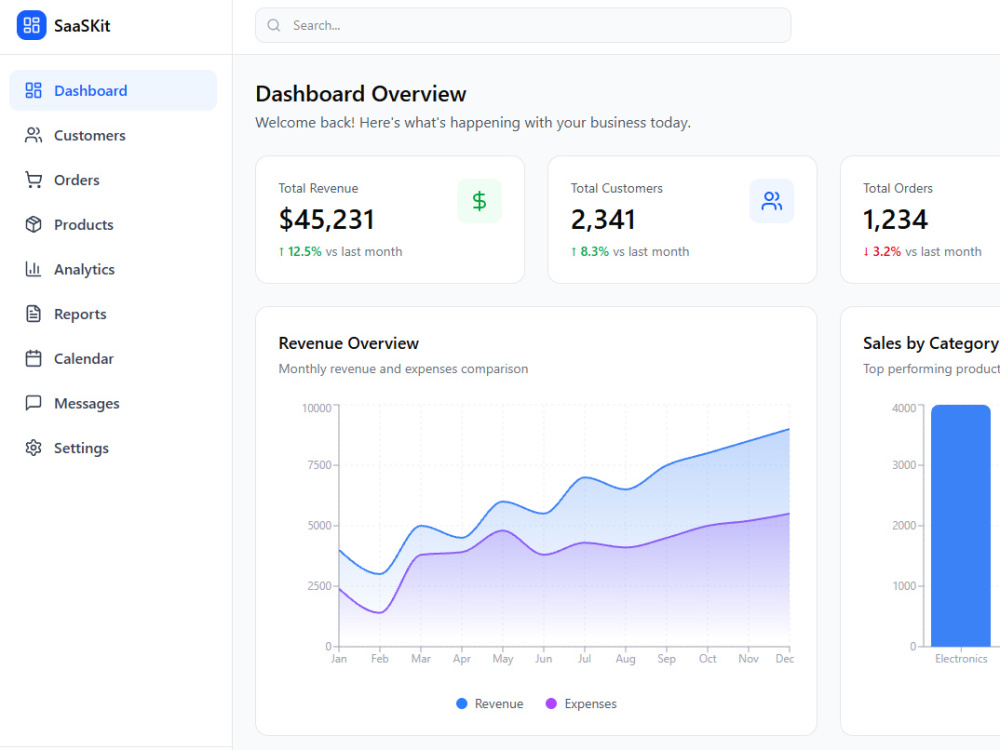Click the Revenue legend label

point(499,703)
